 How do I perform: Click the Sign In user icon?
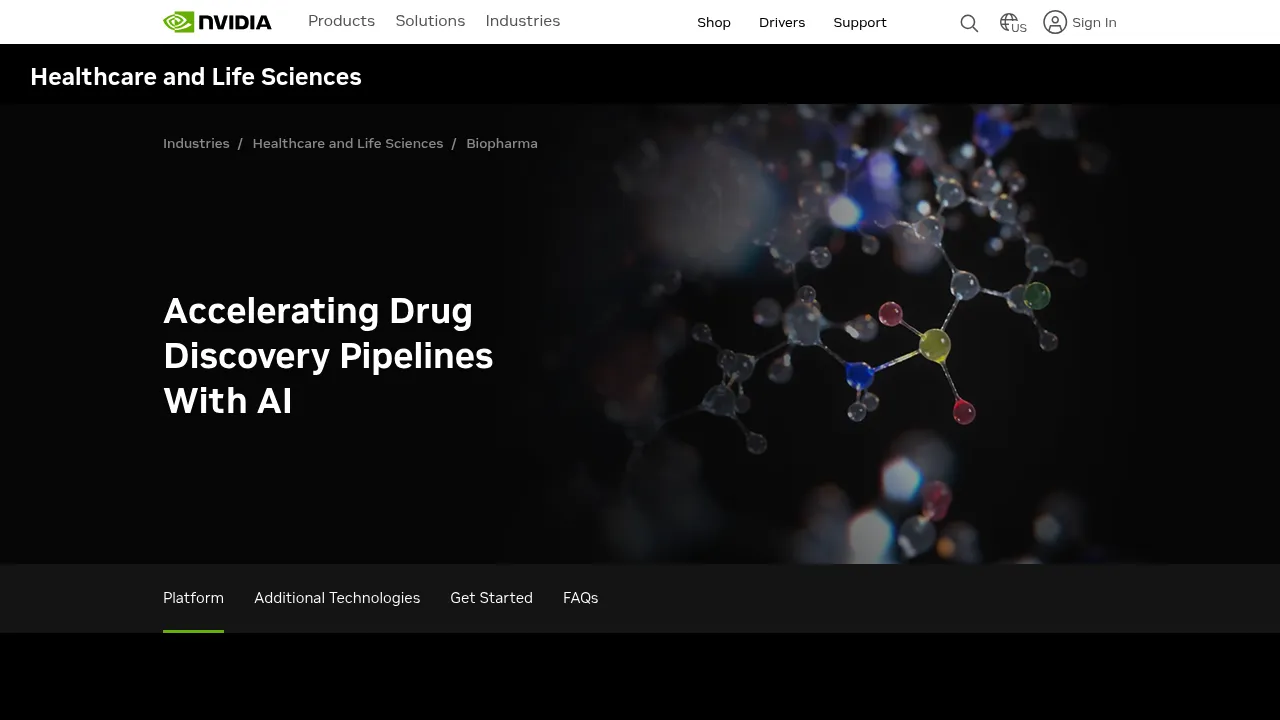click(x=1055, y=22)
